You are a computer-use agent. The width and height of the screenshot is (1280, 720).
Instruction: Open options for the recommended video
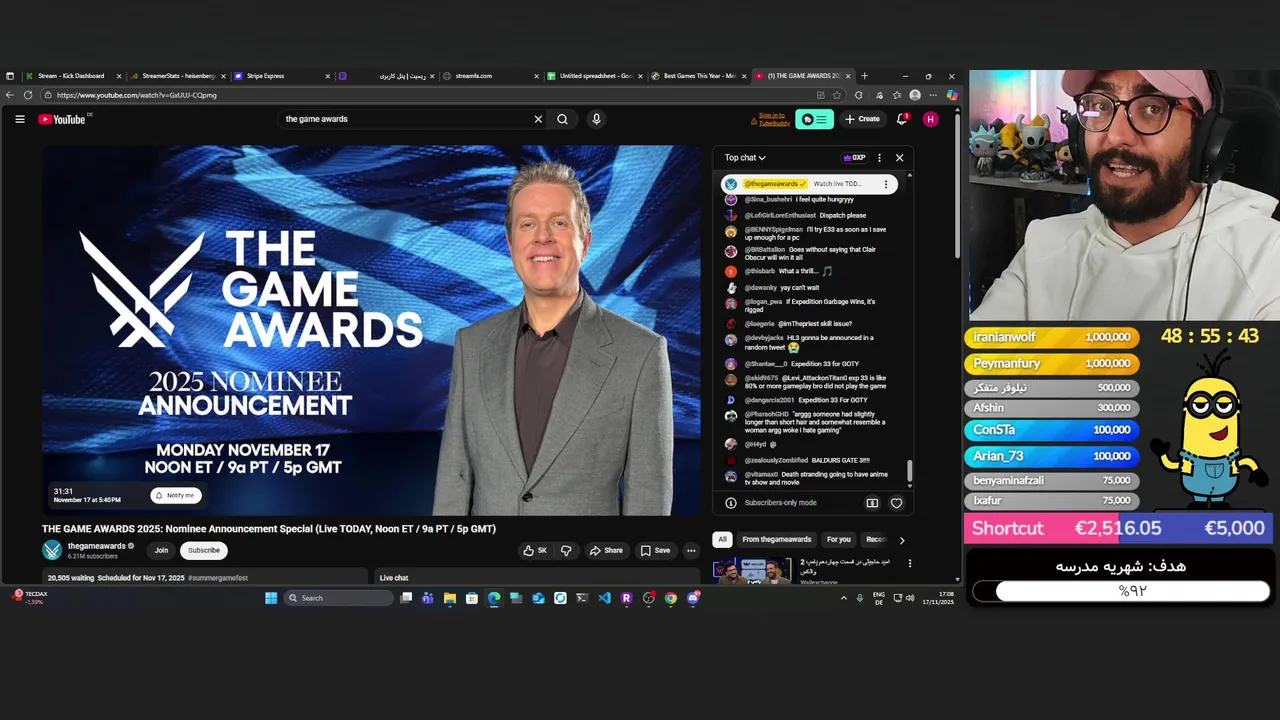[x=909, y=563]
